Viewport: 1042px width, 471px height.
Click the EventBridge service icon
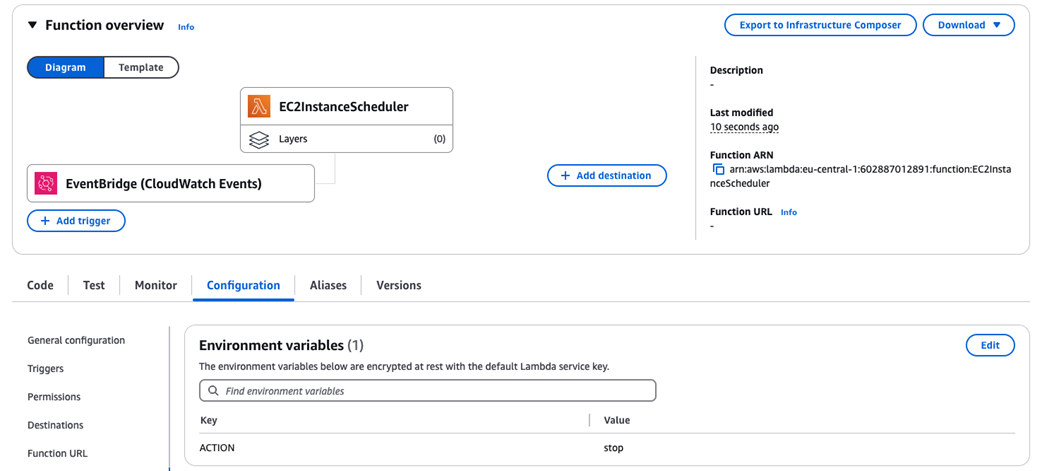click(x=46, y=184)
